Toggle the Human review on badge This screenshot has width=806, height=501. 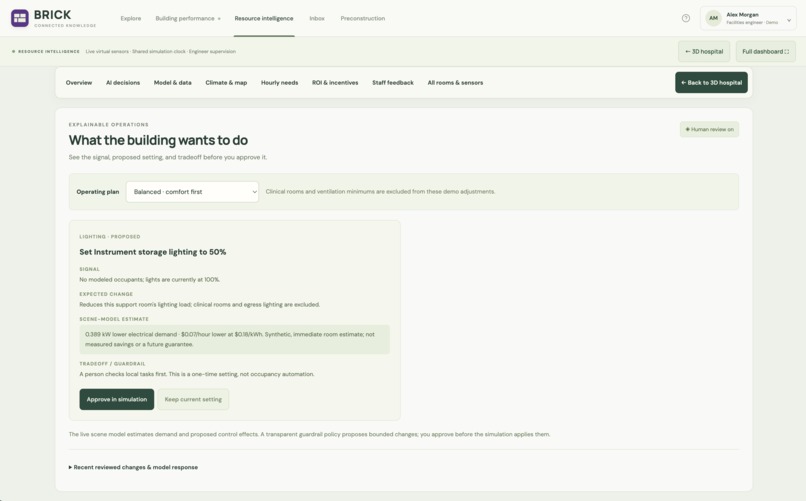click(709, 129)
